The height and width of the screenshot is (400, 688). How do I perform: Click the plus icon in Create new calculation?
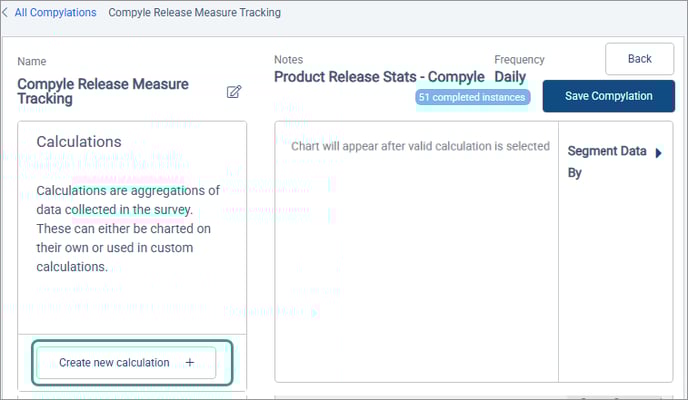[190, 362]
